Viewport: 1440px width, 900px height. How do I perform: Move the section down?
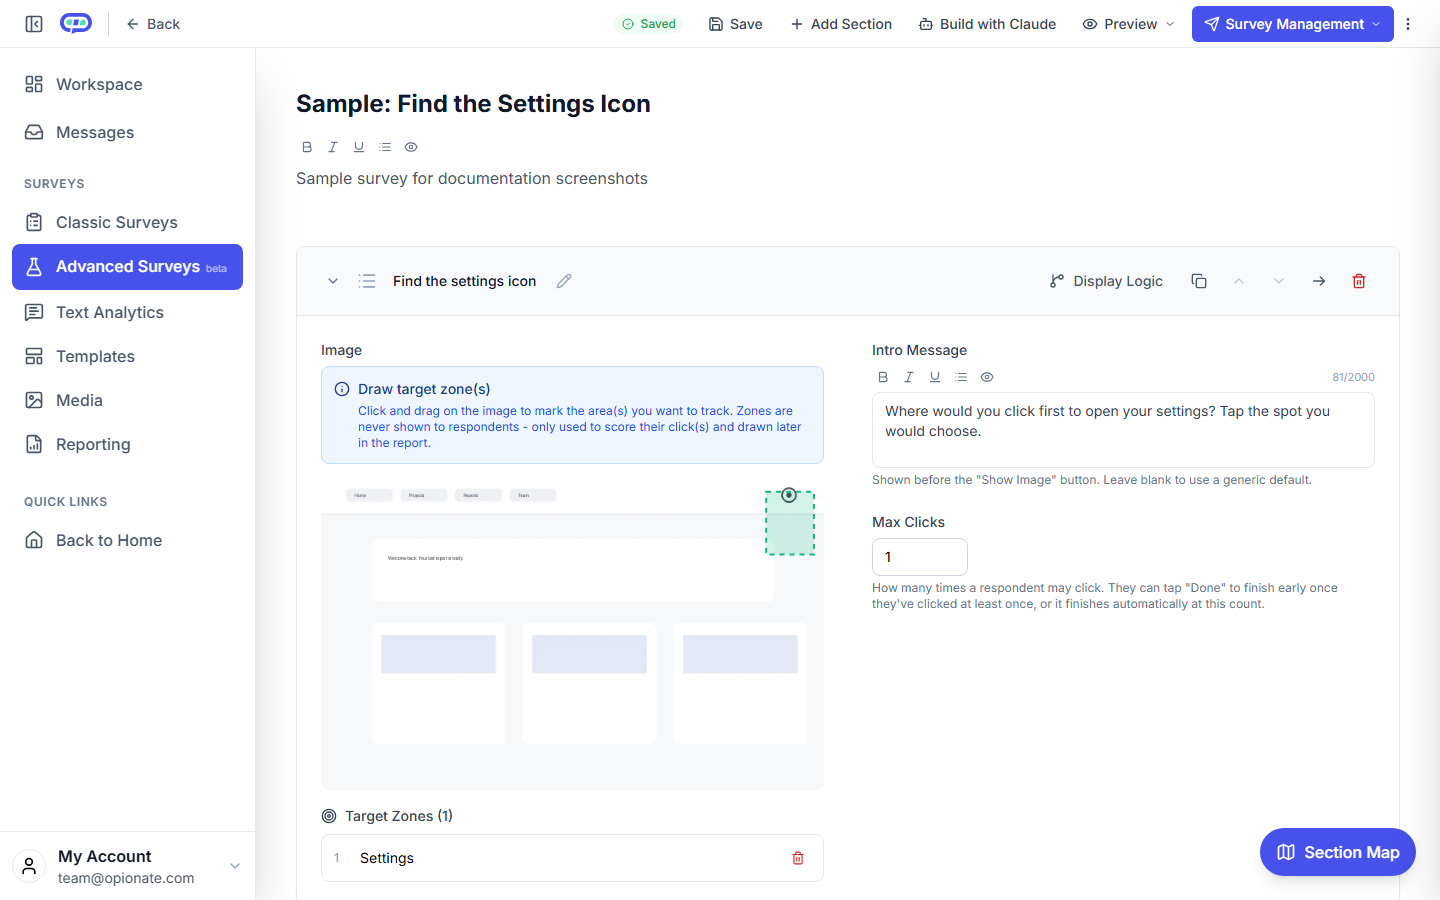pos(1279,281)
